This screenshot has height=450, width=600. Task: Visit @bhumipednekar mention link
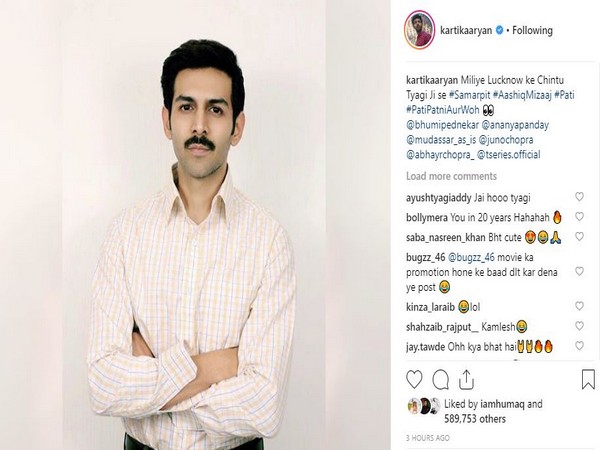pos(441,125)
